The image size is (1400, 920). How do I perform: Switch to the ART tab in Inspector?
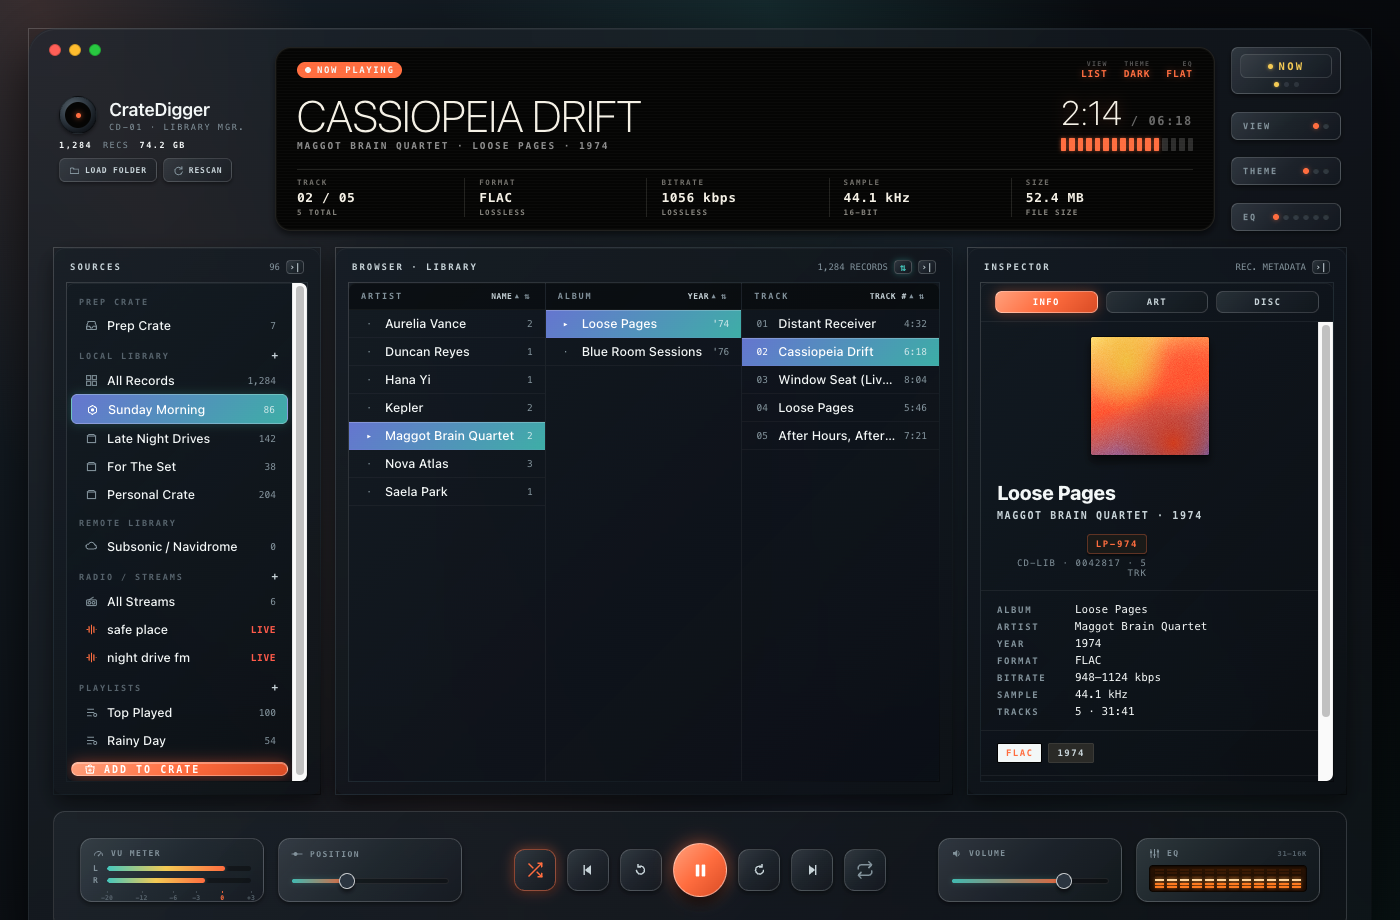click(1157, 302)
